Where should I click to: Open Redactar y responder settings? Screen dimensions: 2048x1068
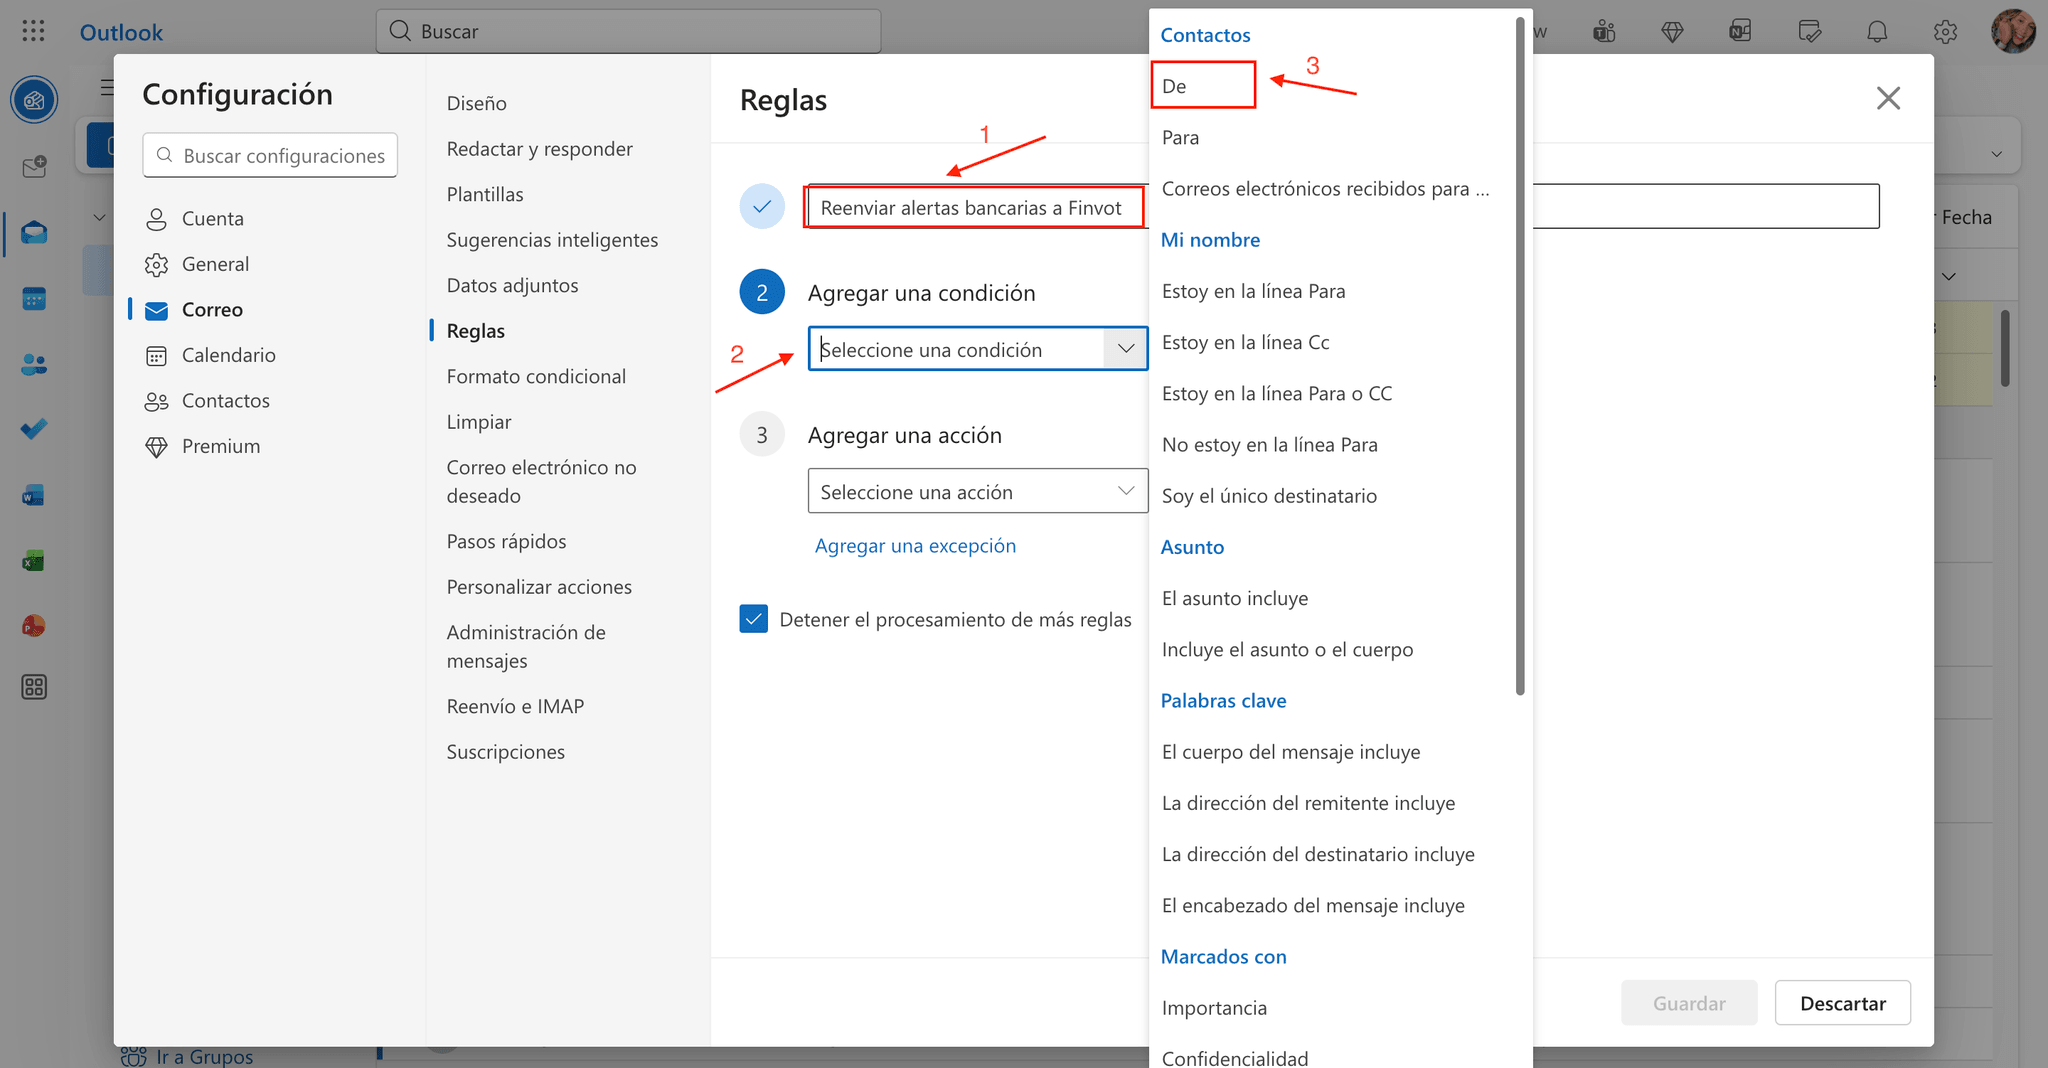[x=539, y=149]
